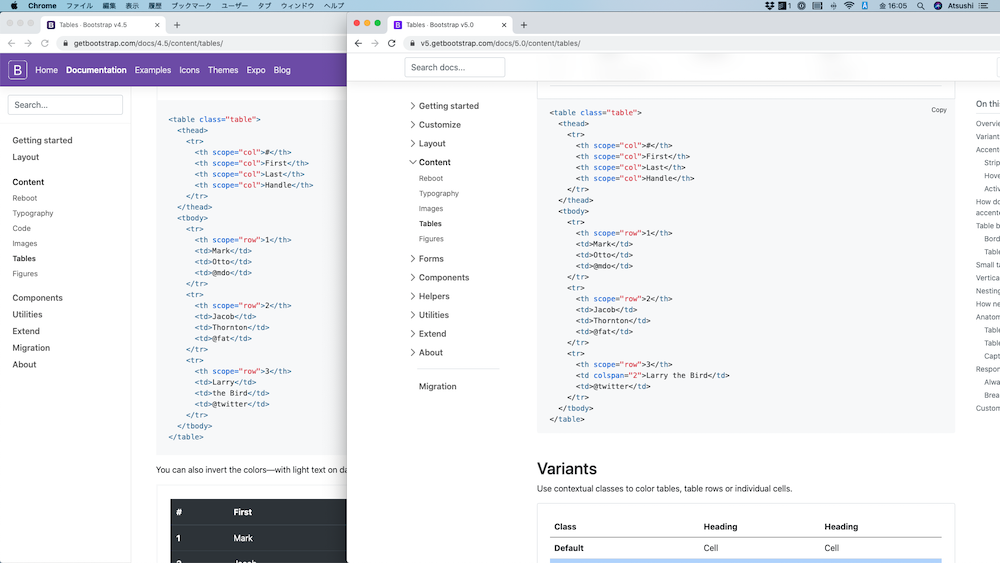This screenshot has width=1000, height=563.
Task: Click the lock icon in the v4.5 address bar
Action: [65, 43]
